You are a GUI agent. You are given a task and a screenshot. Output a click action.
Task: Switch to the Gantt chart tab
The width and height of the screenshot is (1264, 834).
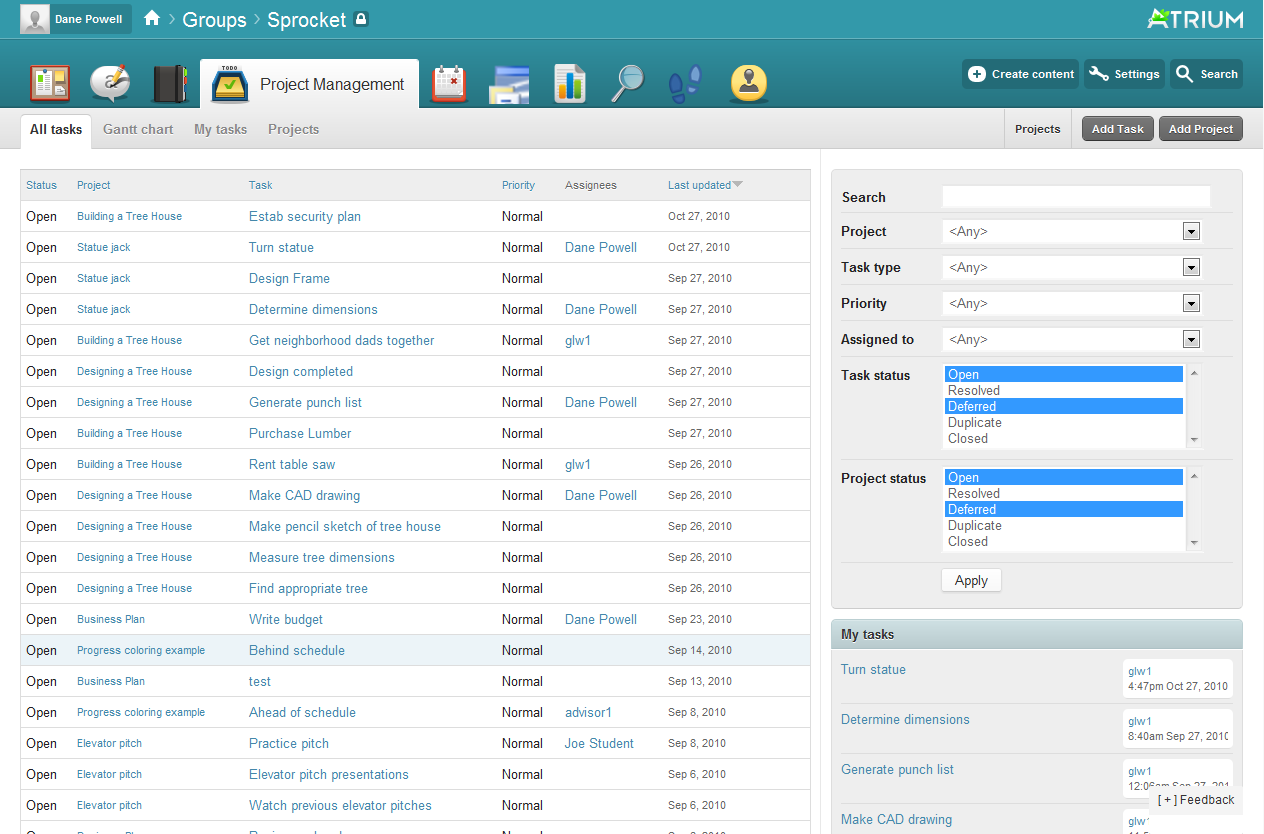[x=138, y=130]
